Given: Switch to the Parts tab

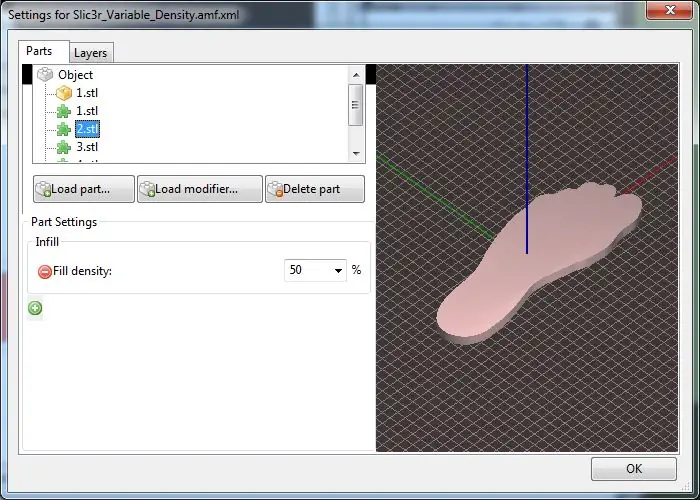Looking at the screenshot, I should (x=44, y=51).
